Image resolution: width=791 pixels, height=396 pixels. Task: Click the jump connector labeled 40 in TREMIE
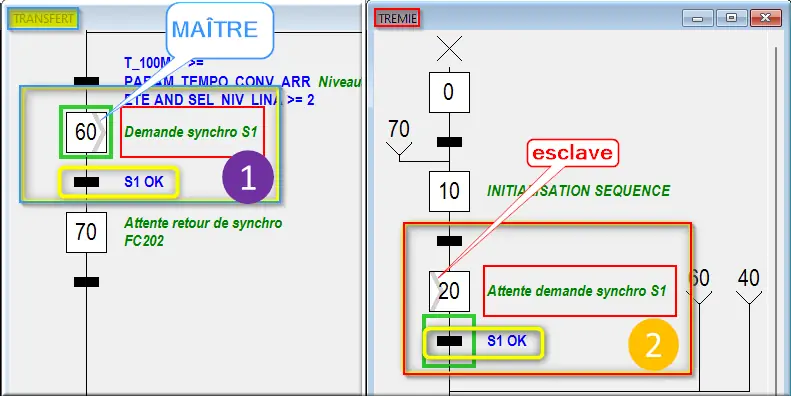click(749, 286)
